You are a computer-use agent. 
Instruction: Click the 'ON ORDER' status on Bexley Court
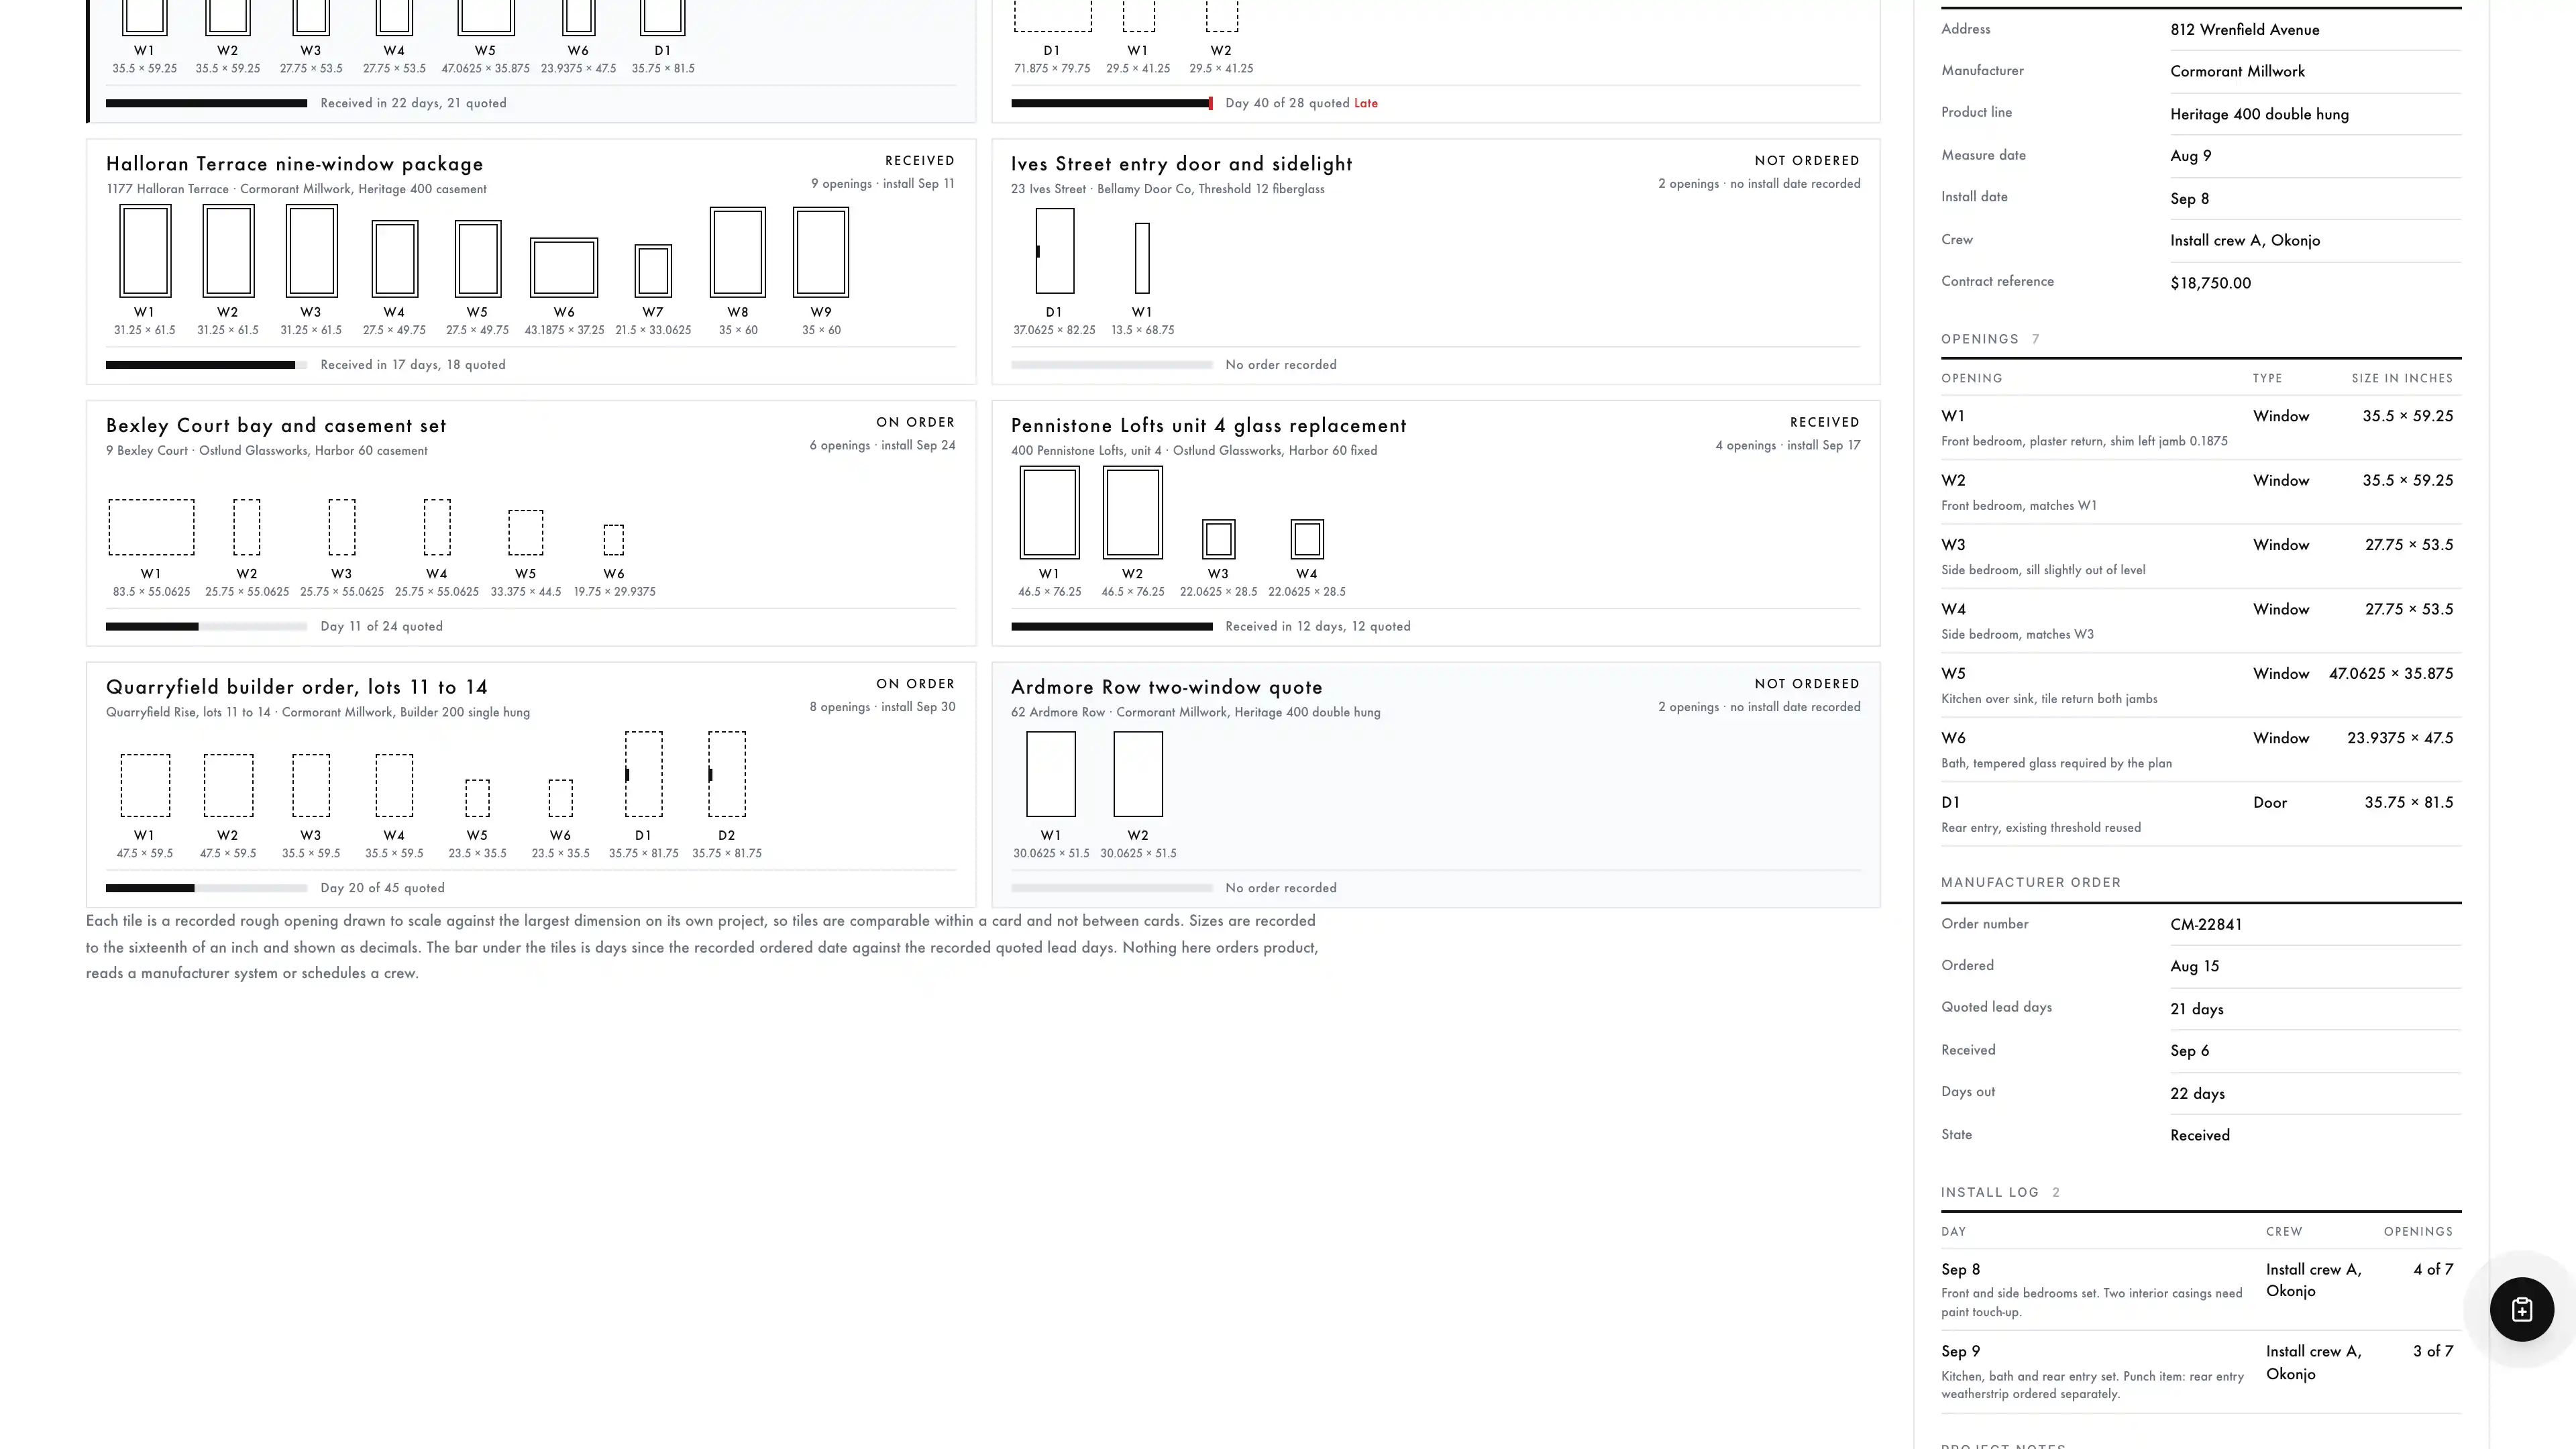click(x=915, y=422)
